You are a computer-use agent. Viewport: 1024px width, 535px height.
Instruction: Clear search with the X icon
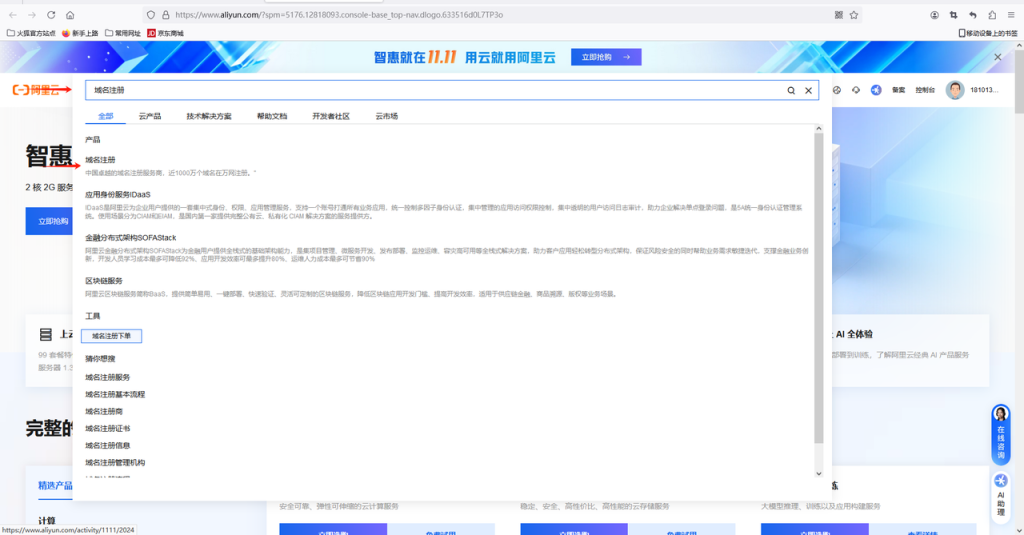[808, 91]
